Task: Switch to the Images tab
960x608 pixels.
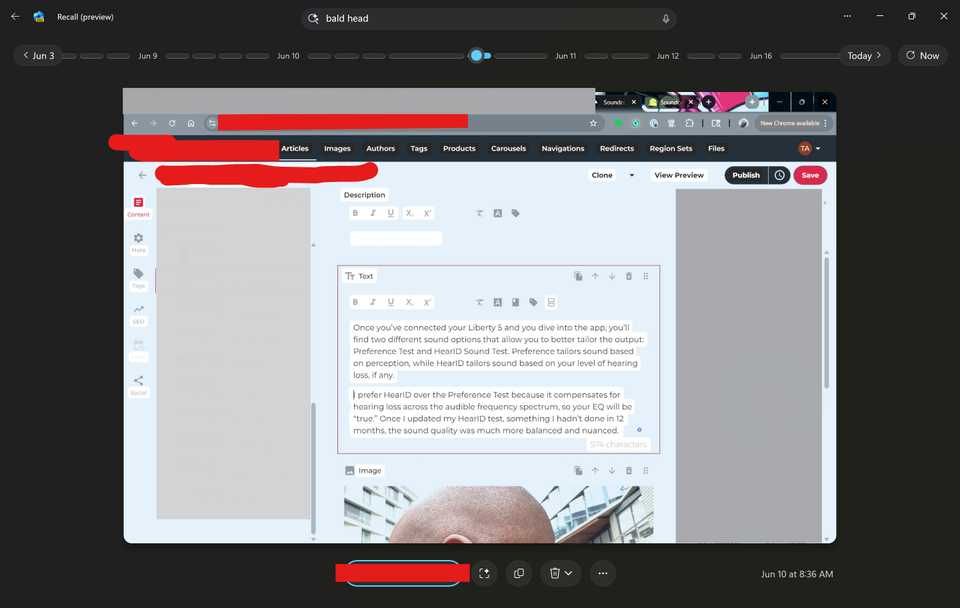Action: pyautogui.click(x=337, y=148)
